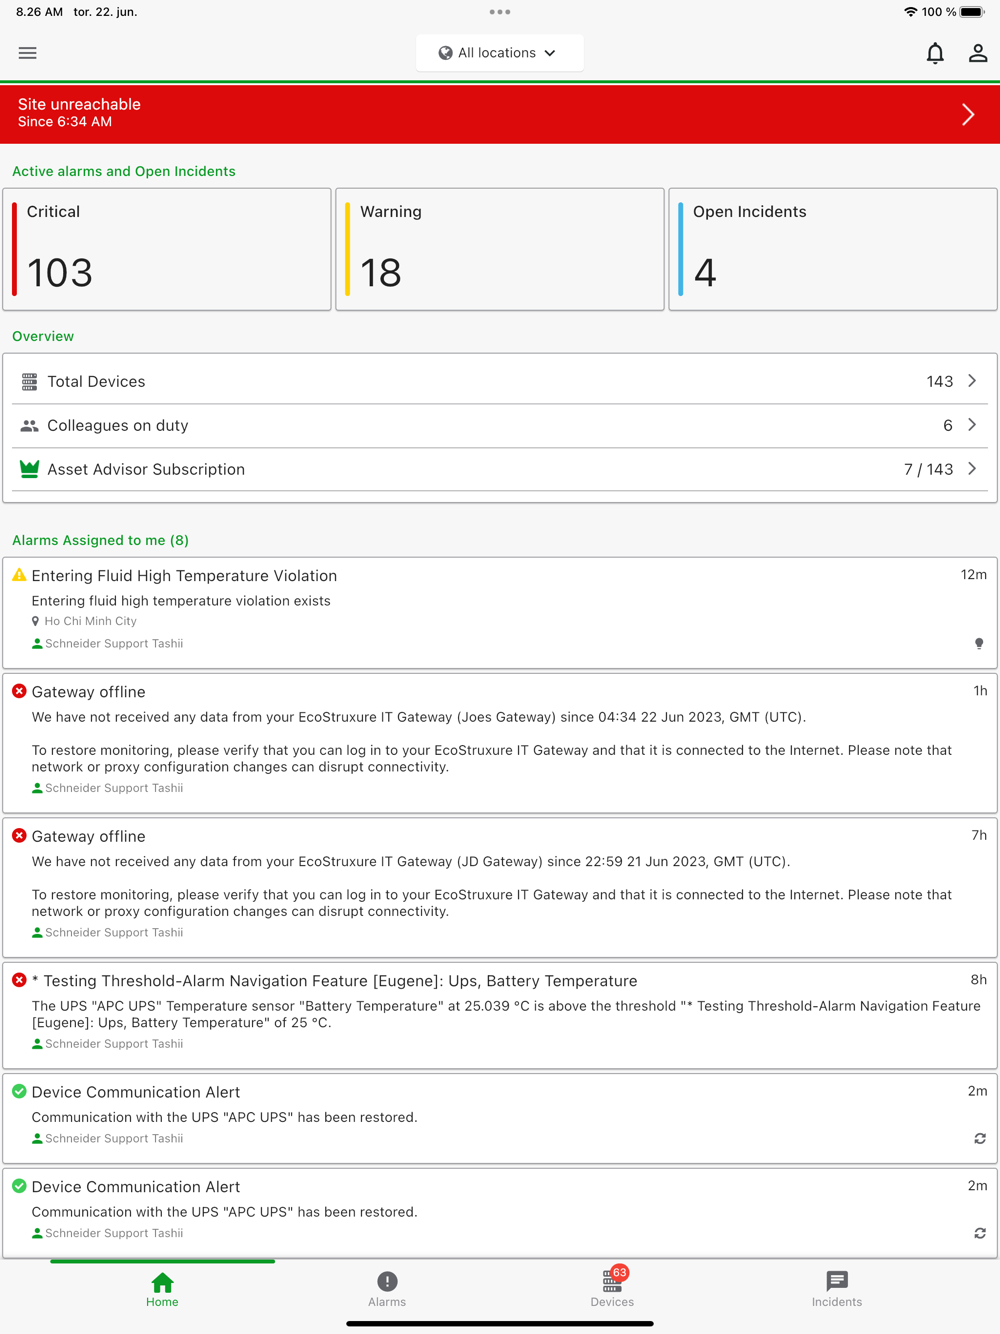The width and height of the screenshot is (1000, 1334).
Task: Open the All locations dropdown
Action: pyautogui.click(x=500, y=53)
